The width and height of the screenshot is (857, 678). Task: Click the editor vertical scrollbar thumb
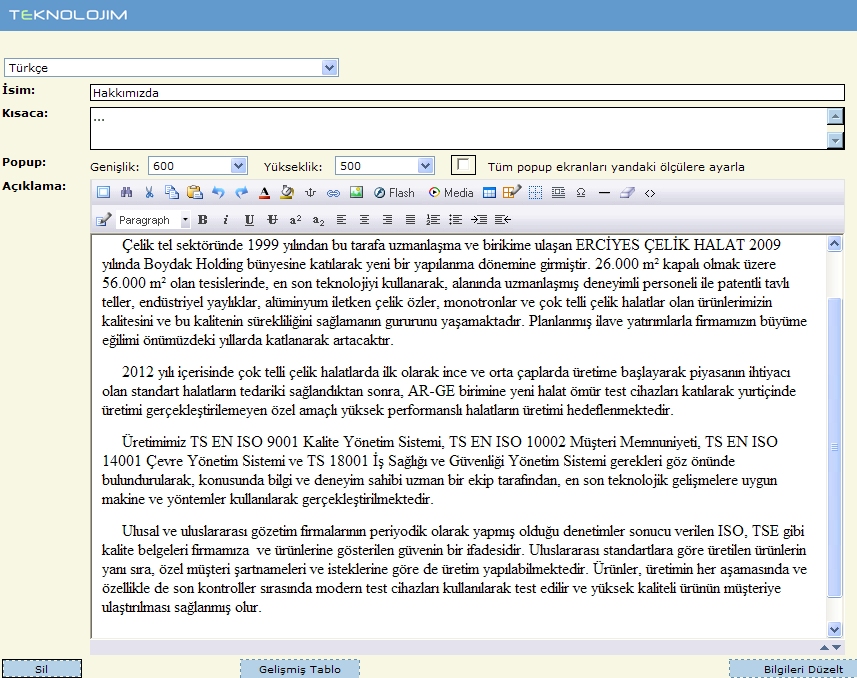click(835, 447)
